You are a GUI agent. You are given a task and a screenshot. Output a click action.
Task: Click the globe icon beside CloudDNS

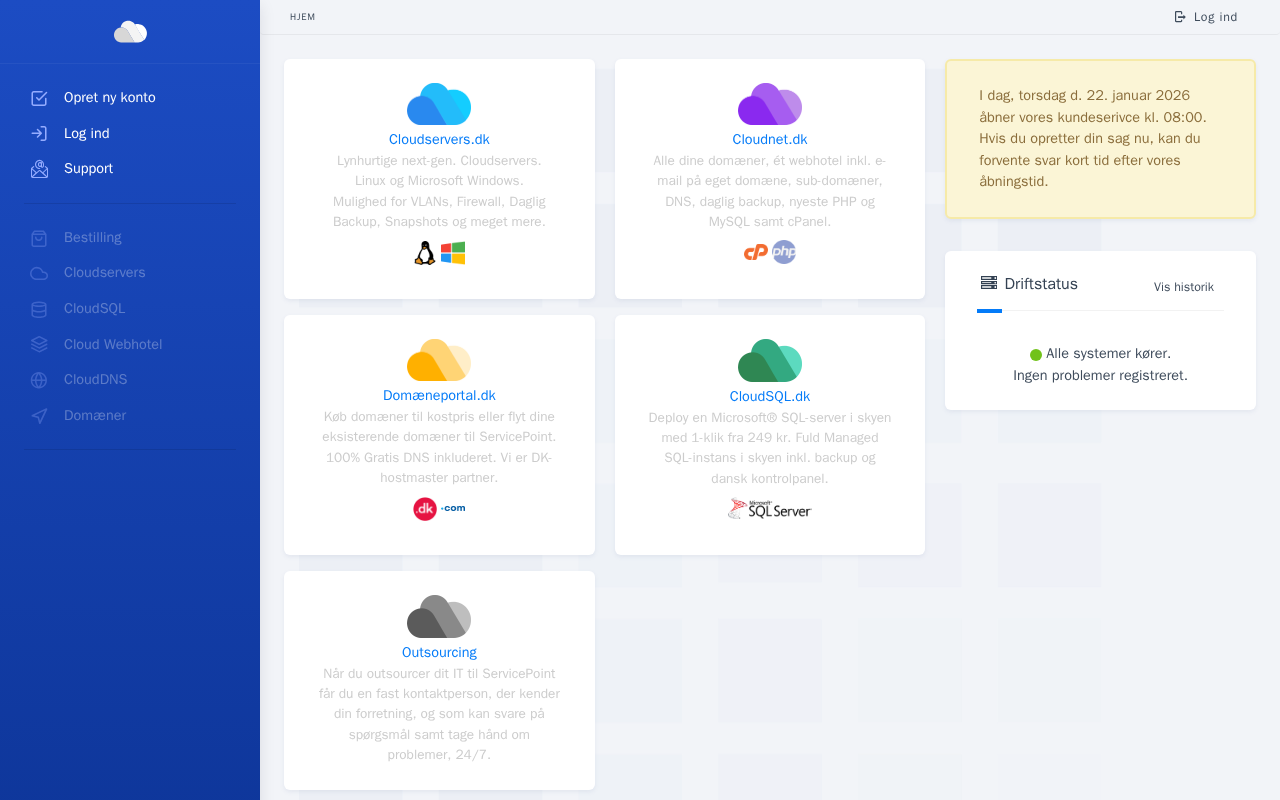[39, 380]
